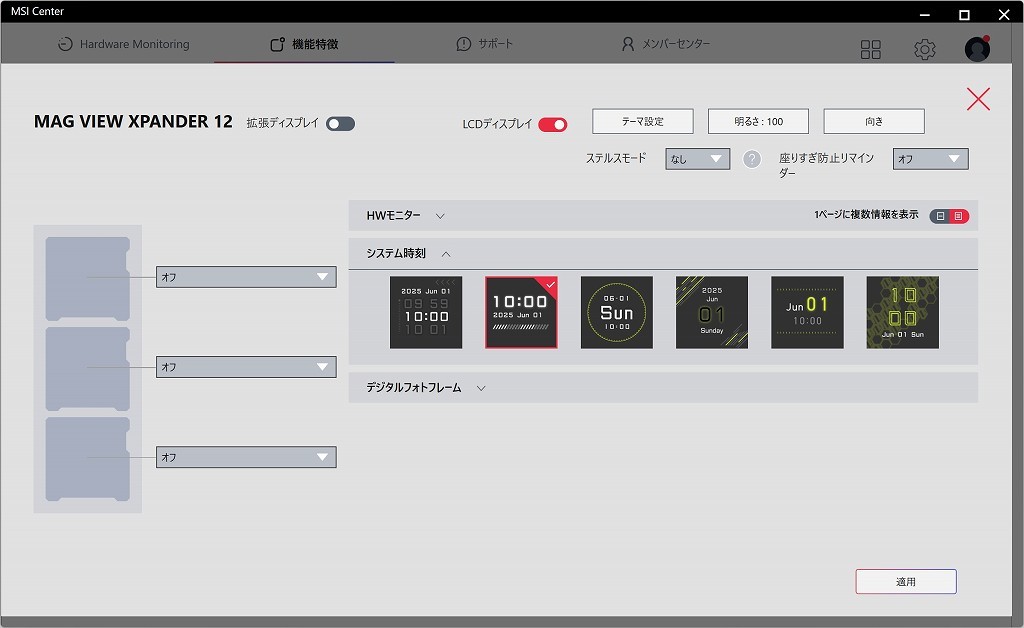Close the MSI Center window

[1004, 14]
